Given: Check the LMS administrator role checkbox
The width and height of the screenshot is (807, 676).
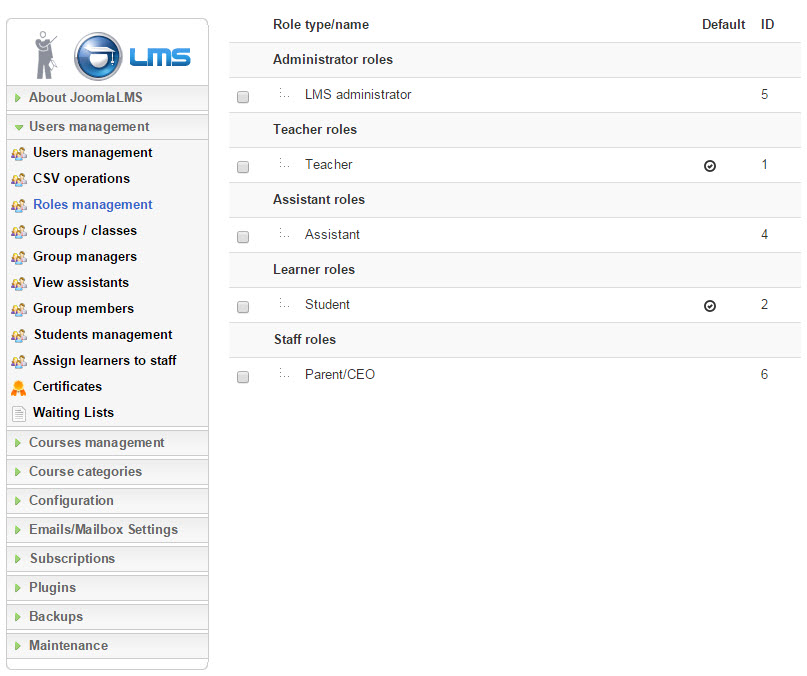Looking at the screenshot, I should (243, 97).
